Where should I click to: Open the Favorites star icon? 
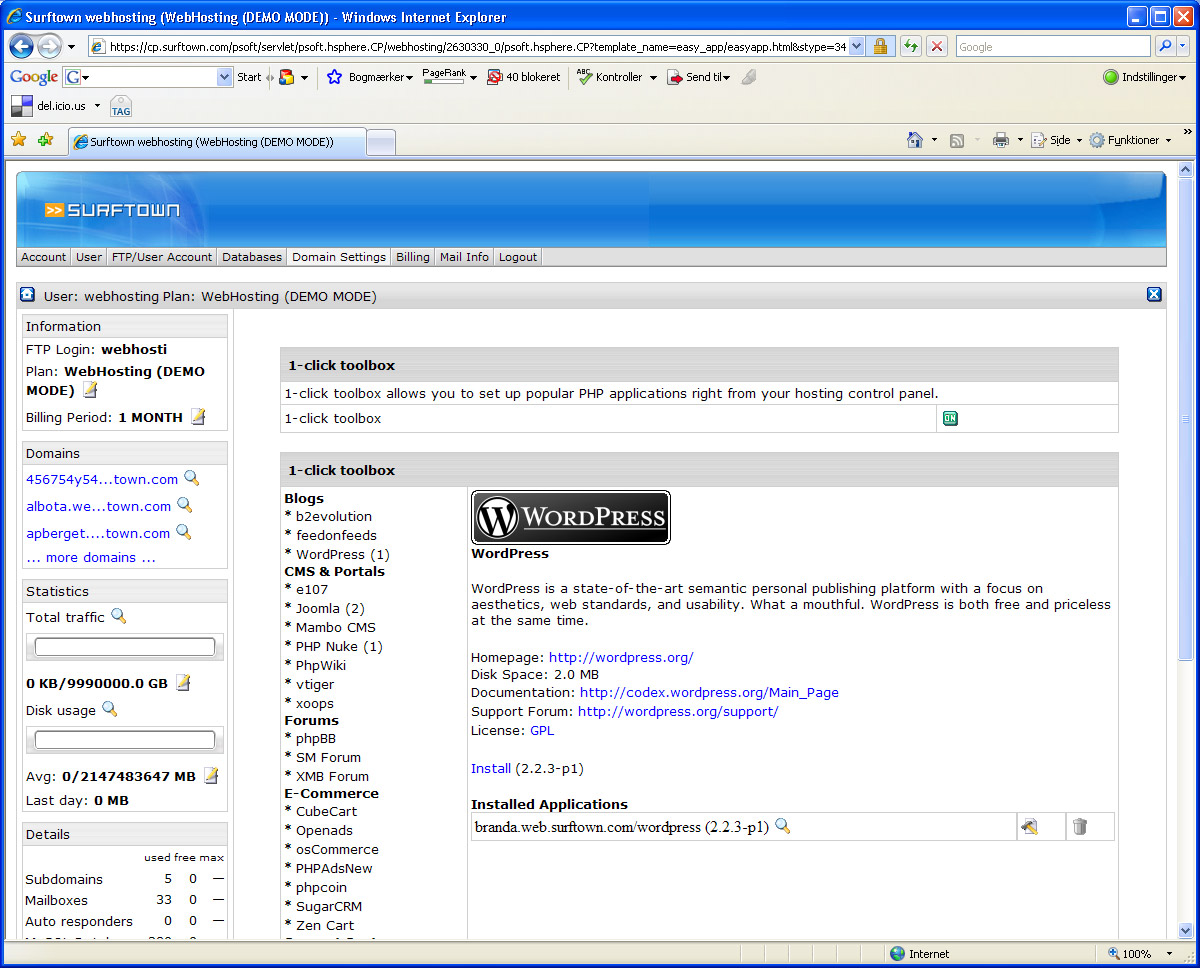[x=19, y=140]
